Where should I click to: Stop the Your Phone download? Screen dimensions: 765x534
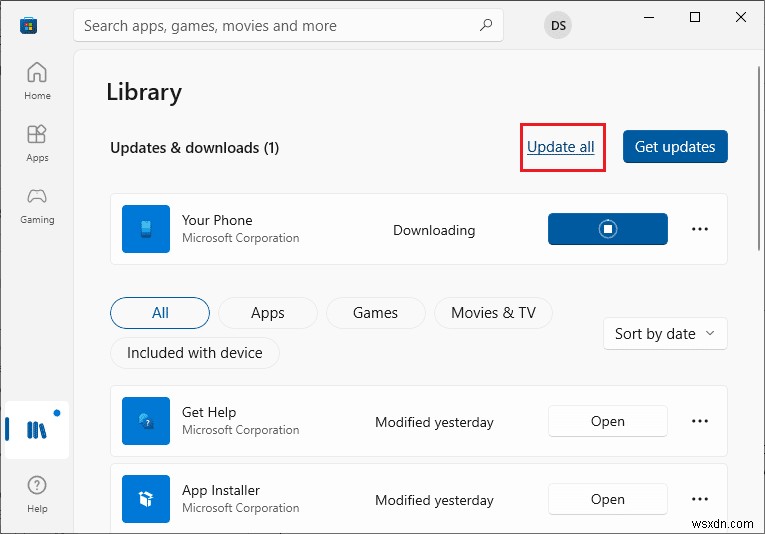coord(607,229)
